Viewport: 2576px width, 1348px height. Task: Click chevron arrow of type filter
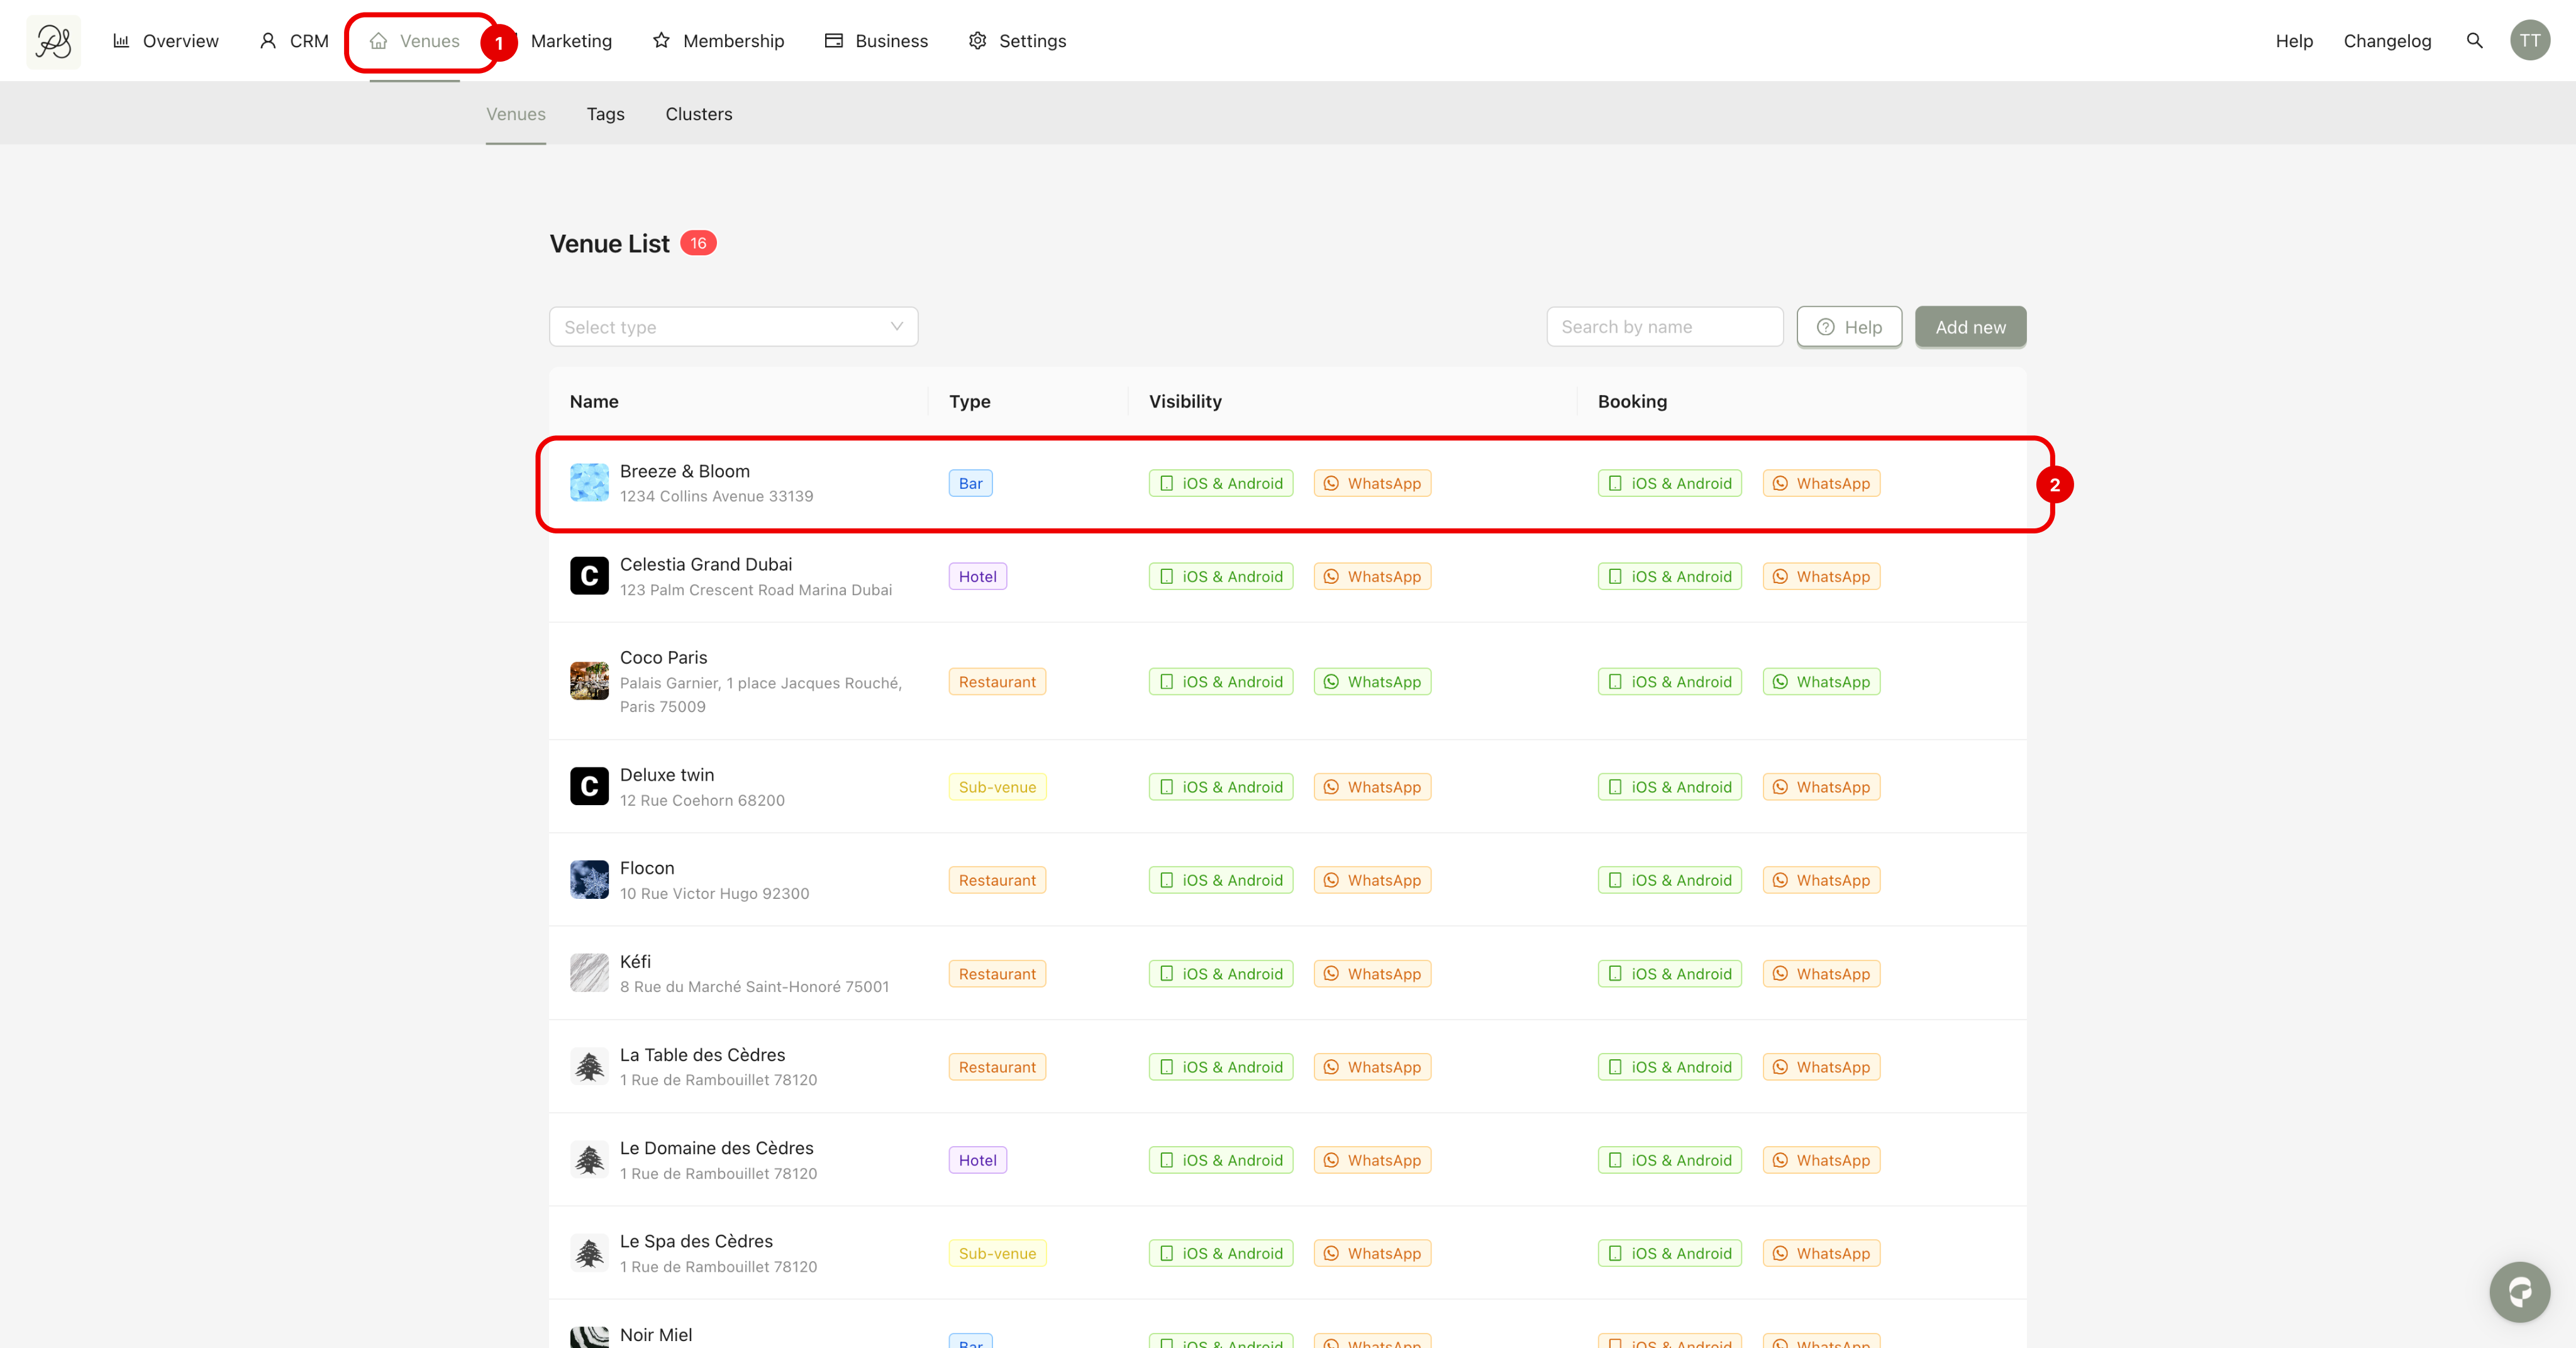896,327
